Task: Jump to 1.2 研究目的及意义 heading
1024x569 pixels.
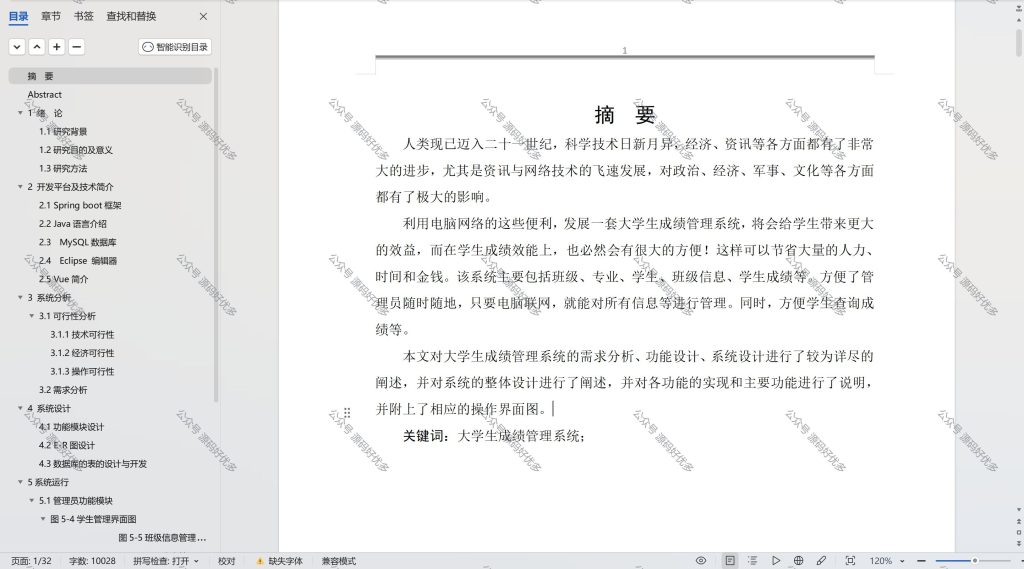Action: pos(76,150)
